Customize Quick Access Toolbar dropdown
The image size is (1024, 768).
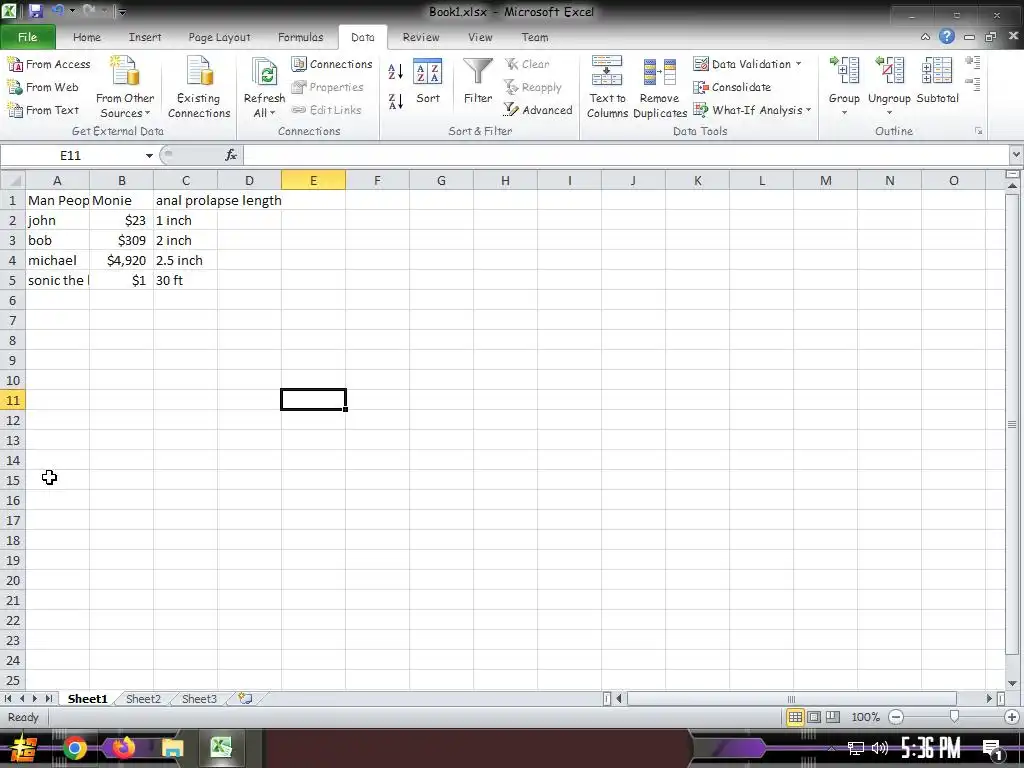122,12
